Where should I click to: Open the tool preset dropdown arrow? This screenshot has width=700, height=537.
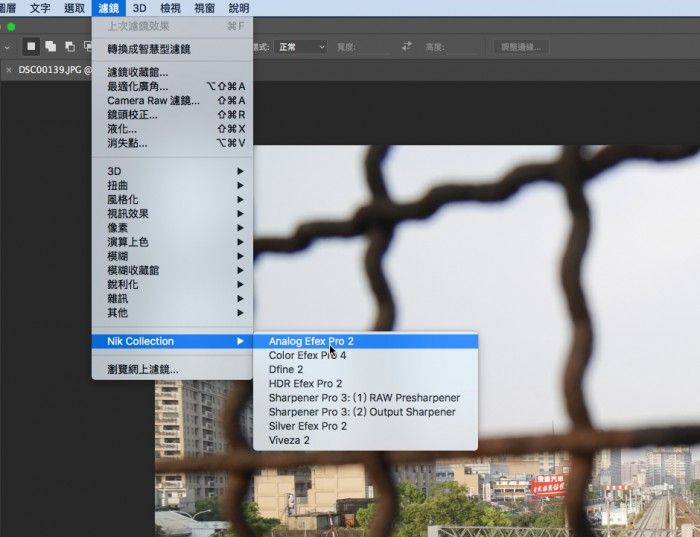point(8,46)
